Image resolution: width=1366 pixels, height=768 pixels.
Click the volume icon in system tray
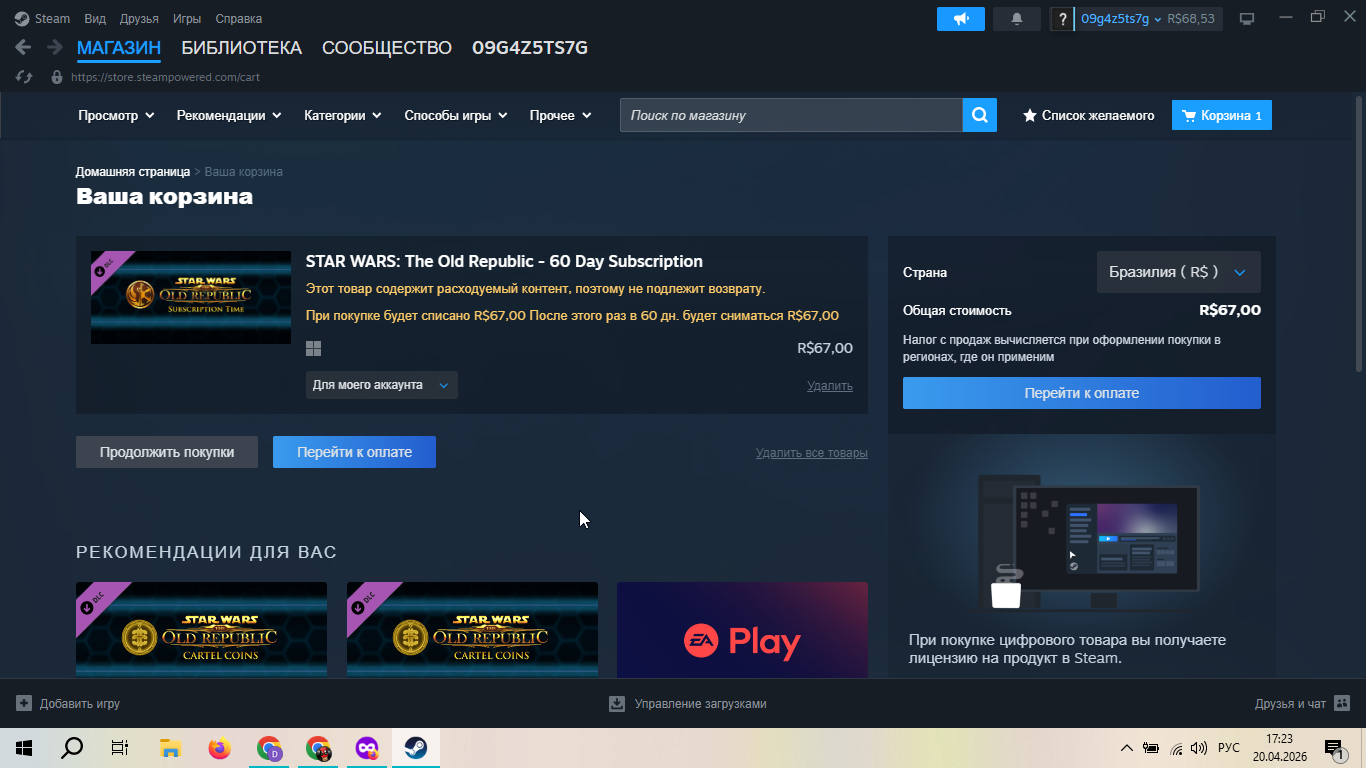pos(1199,748)
